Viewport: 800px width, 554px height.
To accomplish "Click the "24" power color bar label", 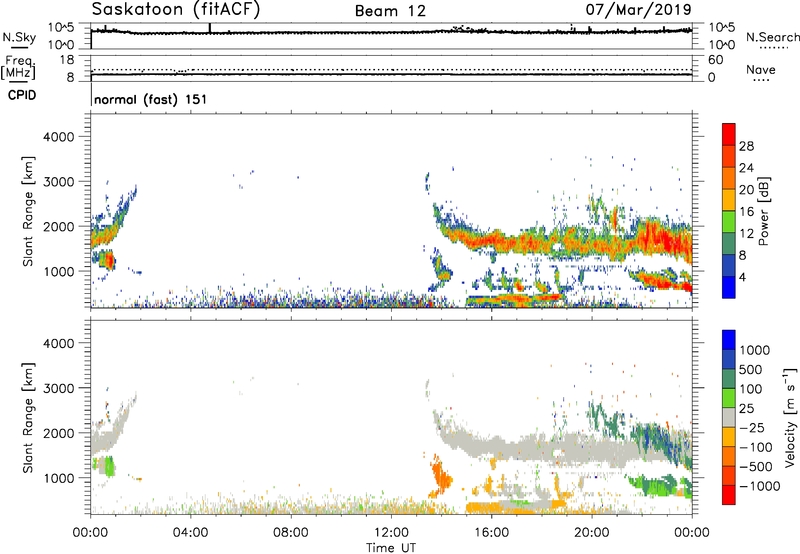I will 746,168.
